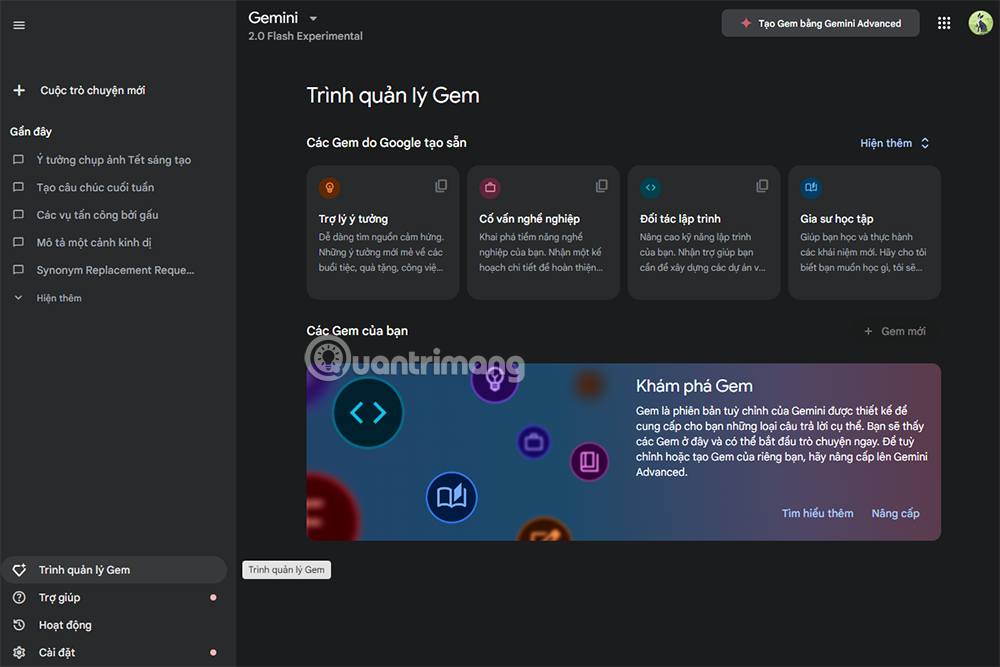Click the activity history clock icon
The height and width of the screenshot is (667, 1000).
tap(20, 625)
